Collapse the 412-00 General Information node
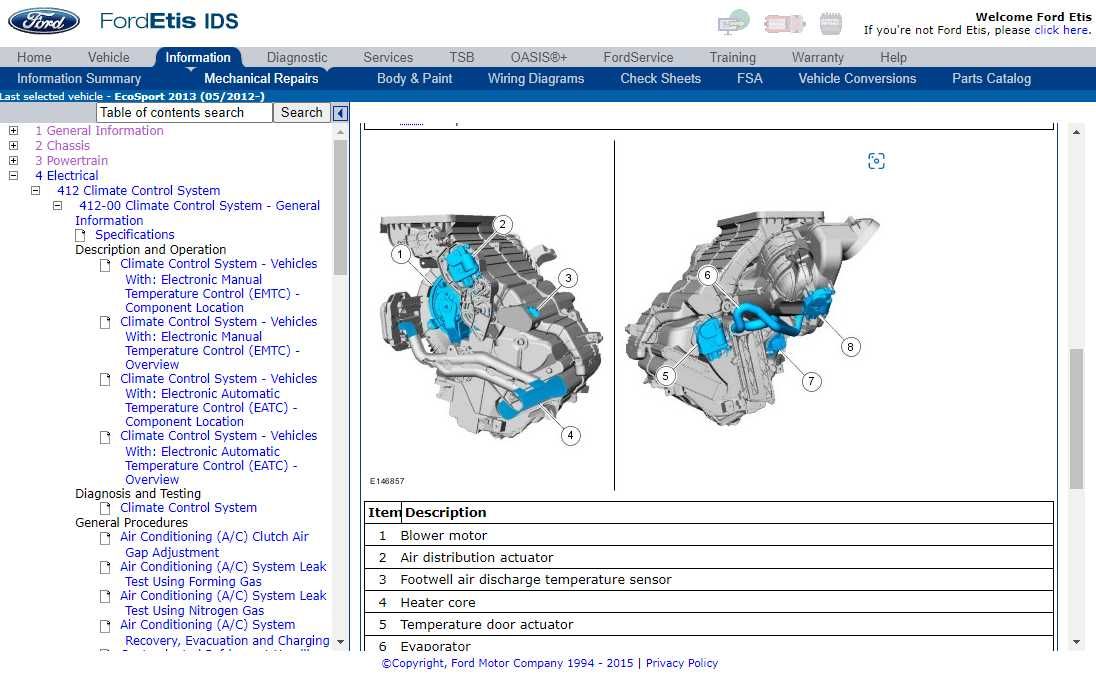This screenshot has height=692, width=1096. pyautogui.click(x=58, y=206)
